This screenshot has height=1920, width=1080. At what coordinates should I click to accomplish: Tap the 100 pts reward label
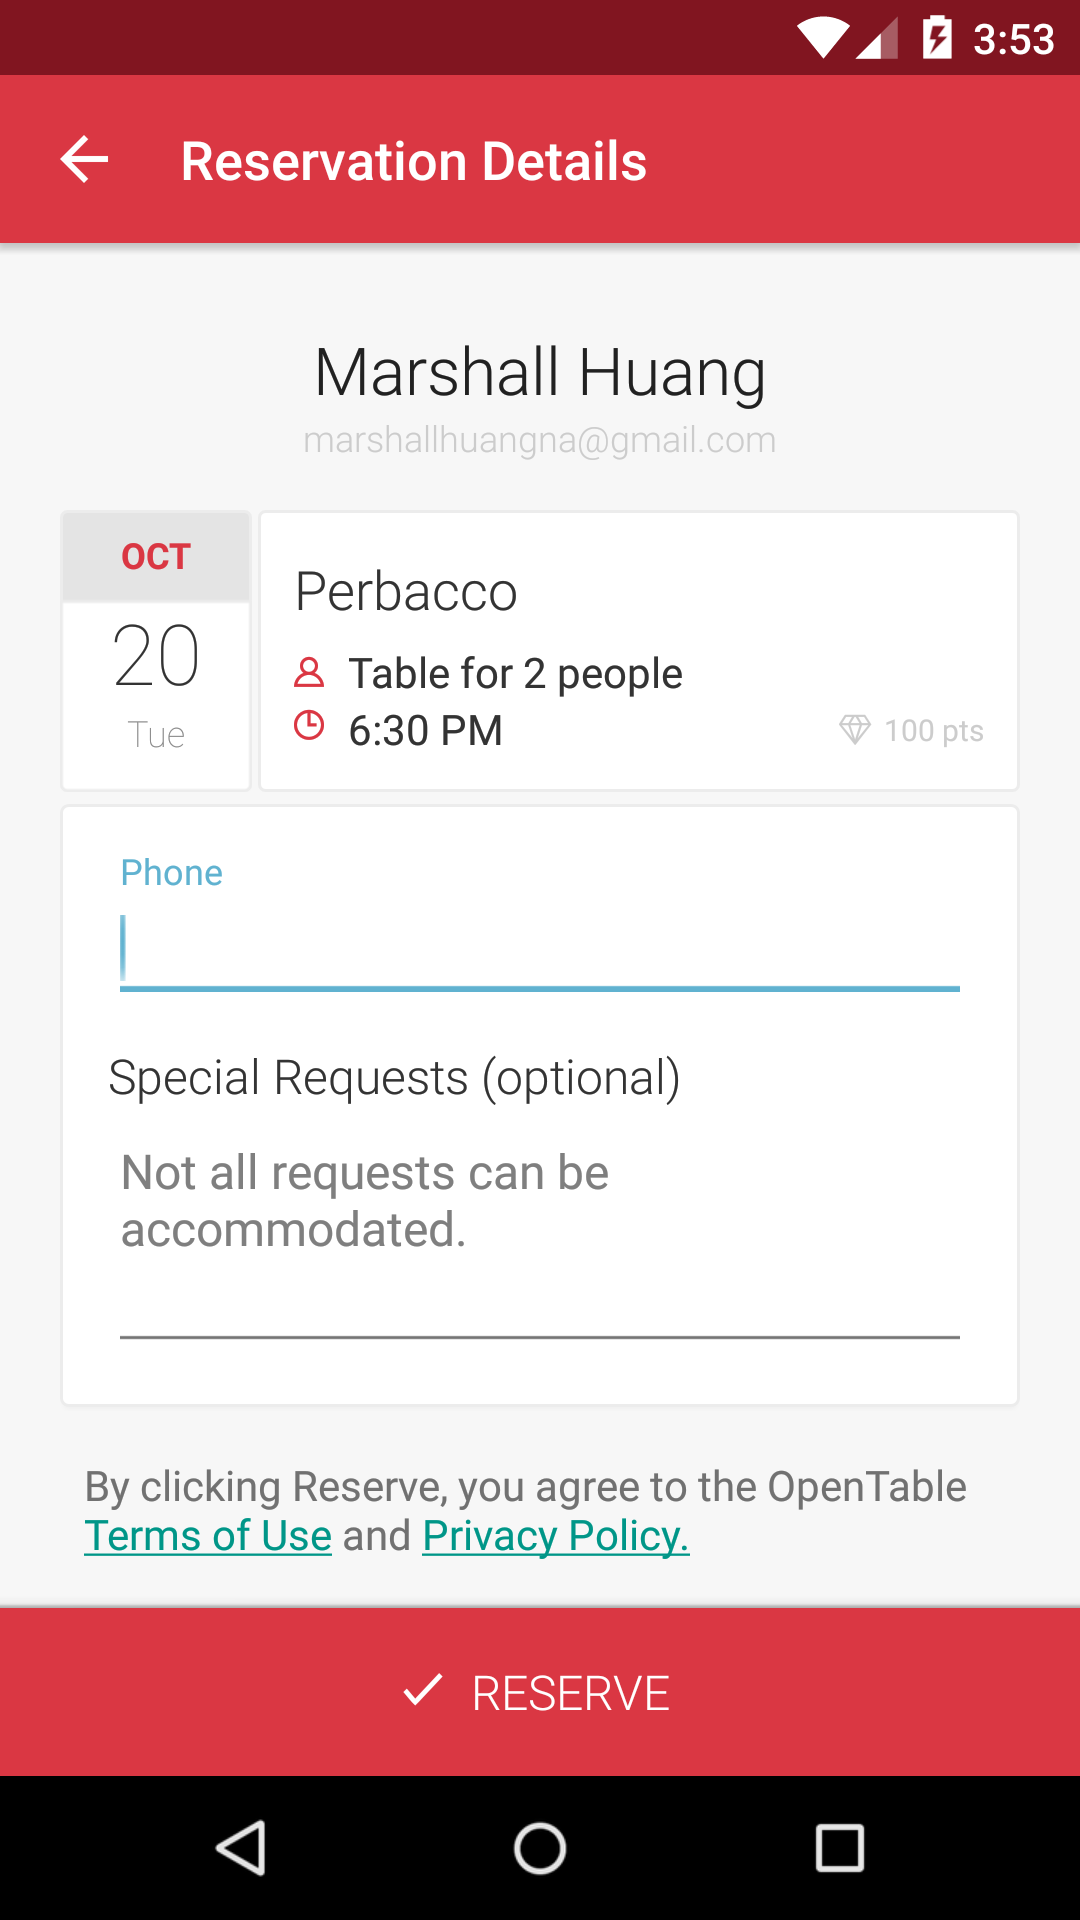934,731
